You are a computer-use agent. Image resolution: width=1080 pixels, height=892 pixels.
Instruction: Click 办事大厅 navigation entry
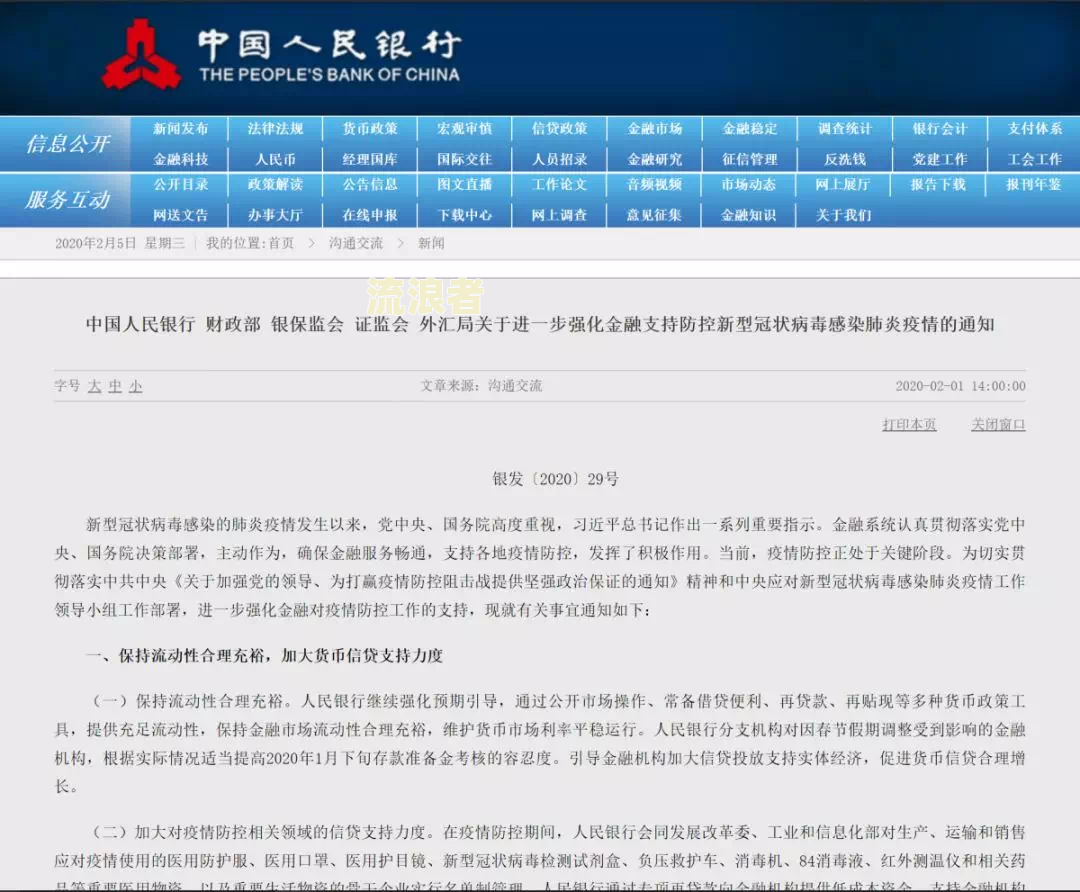pos(276,216)
